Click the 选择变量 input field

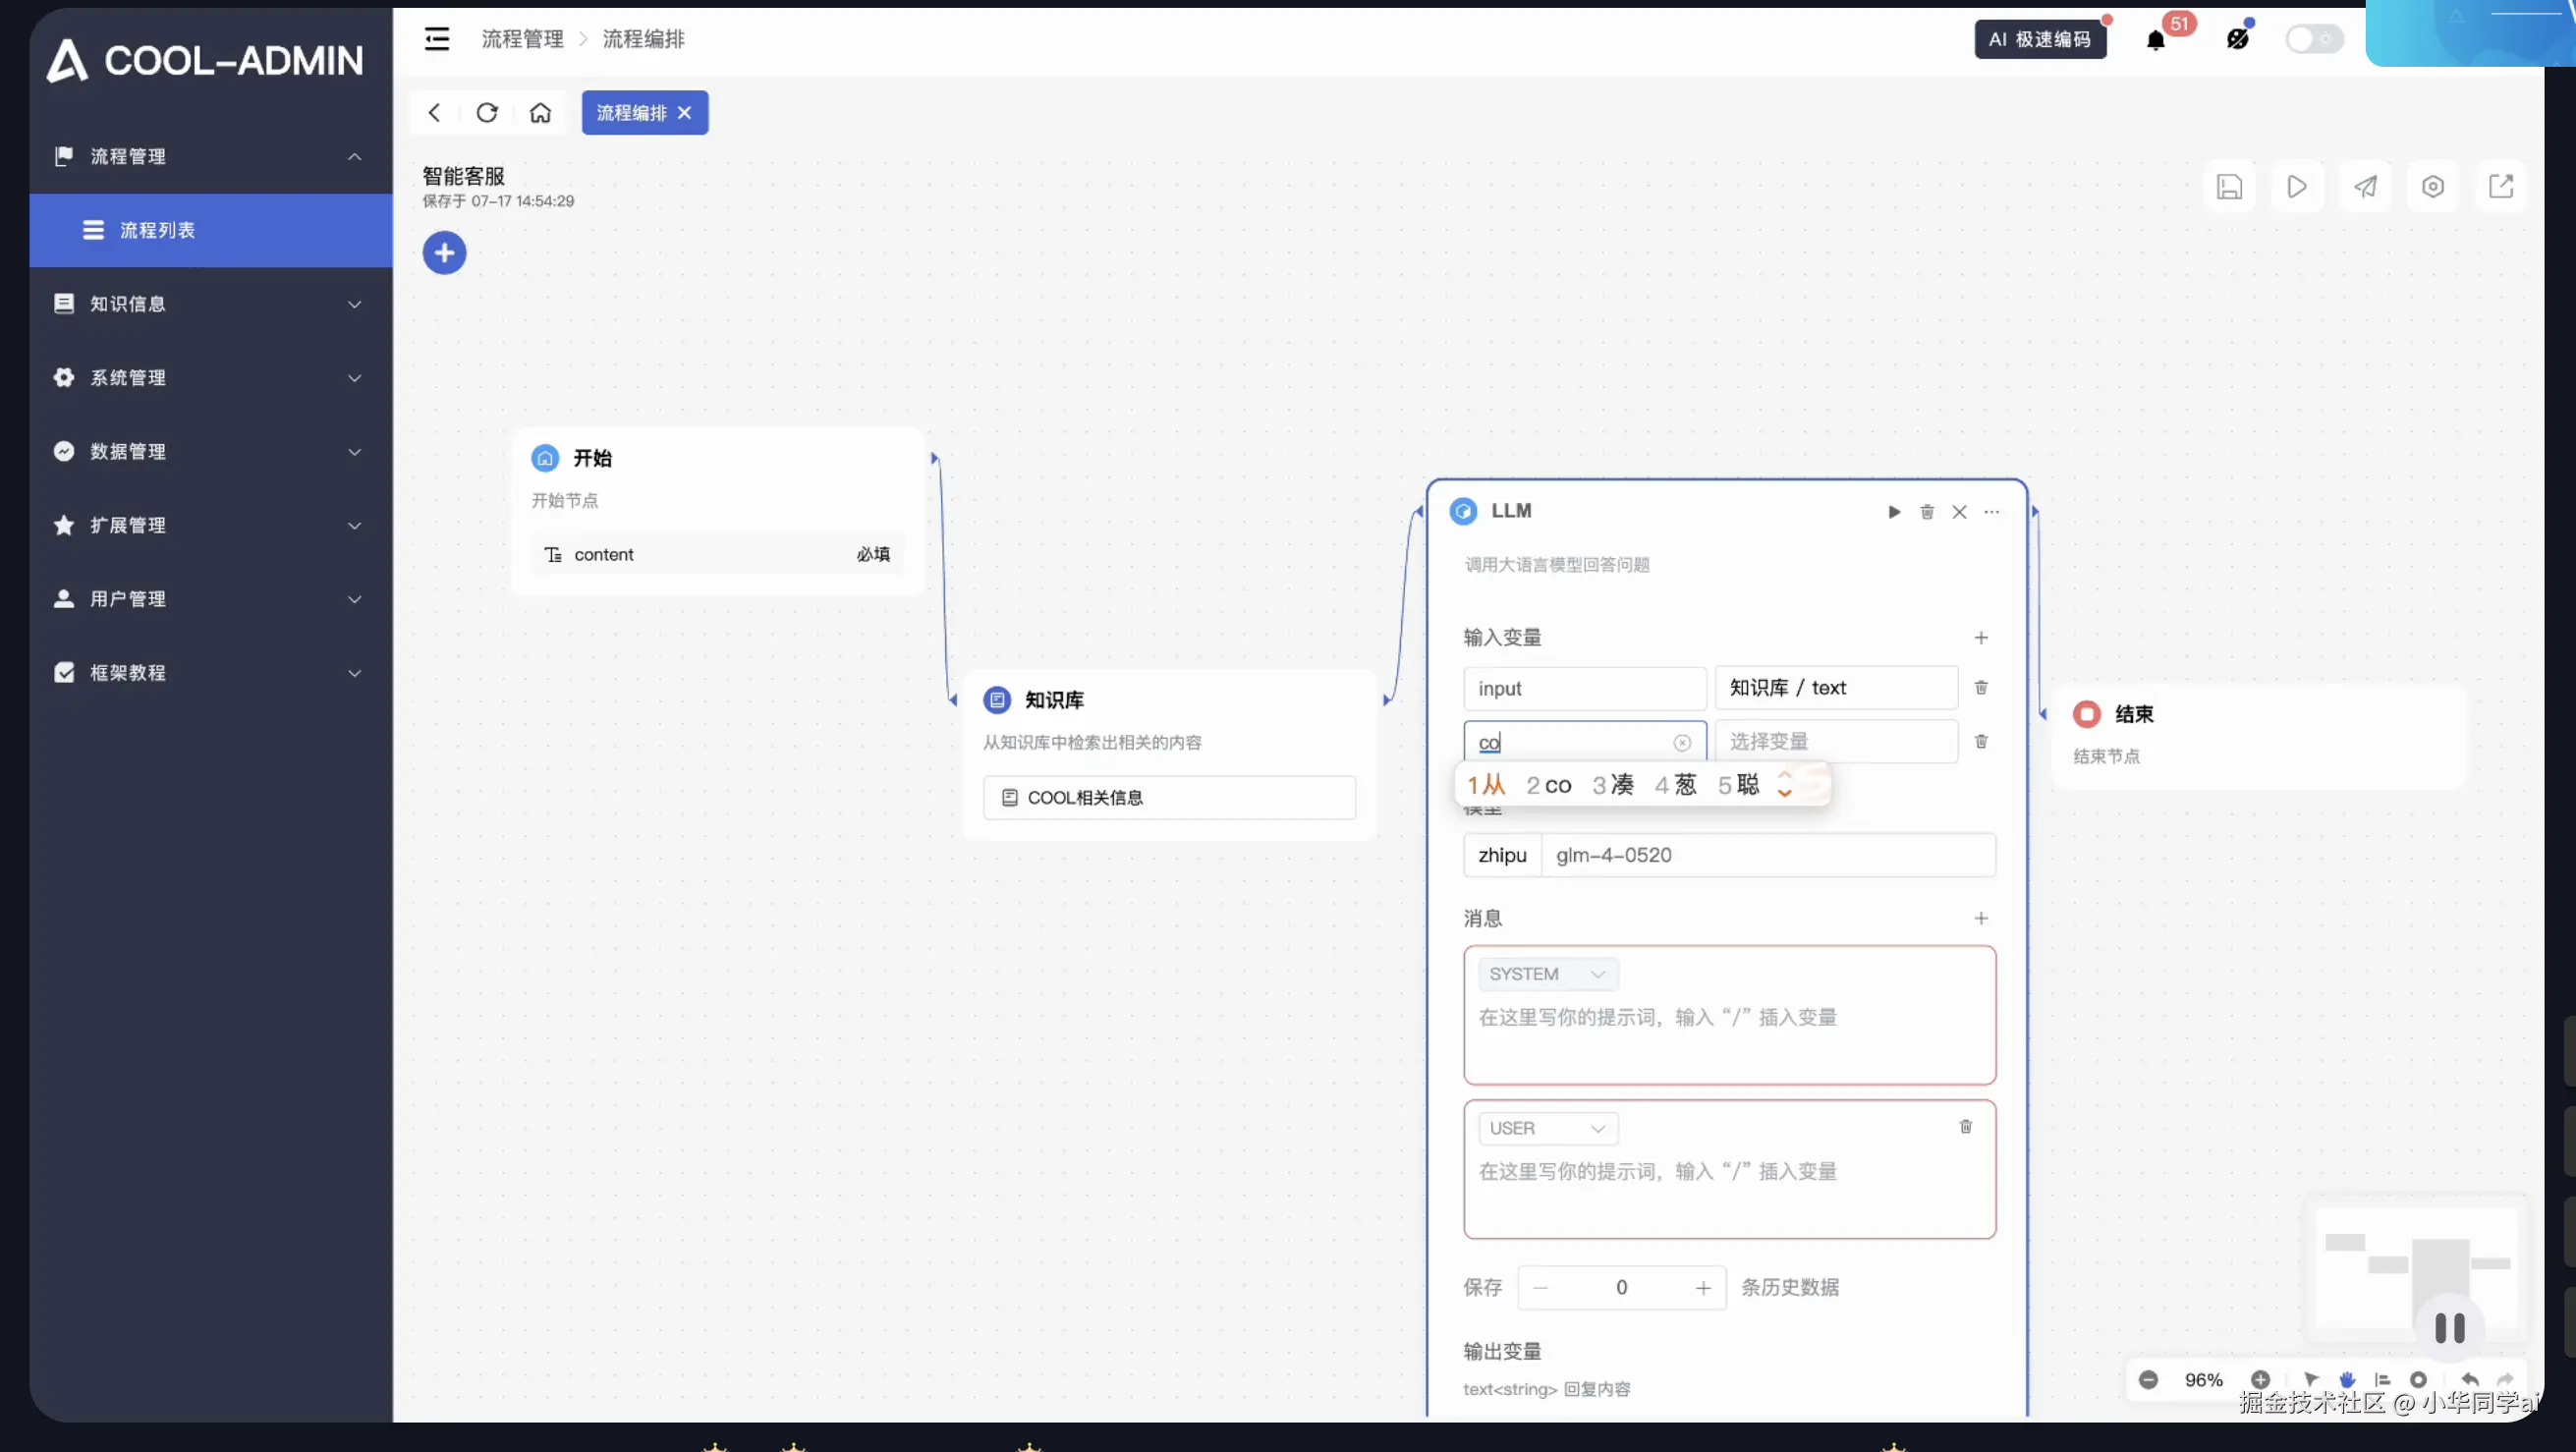[x=1835, y=742]
